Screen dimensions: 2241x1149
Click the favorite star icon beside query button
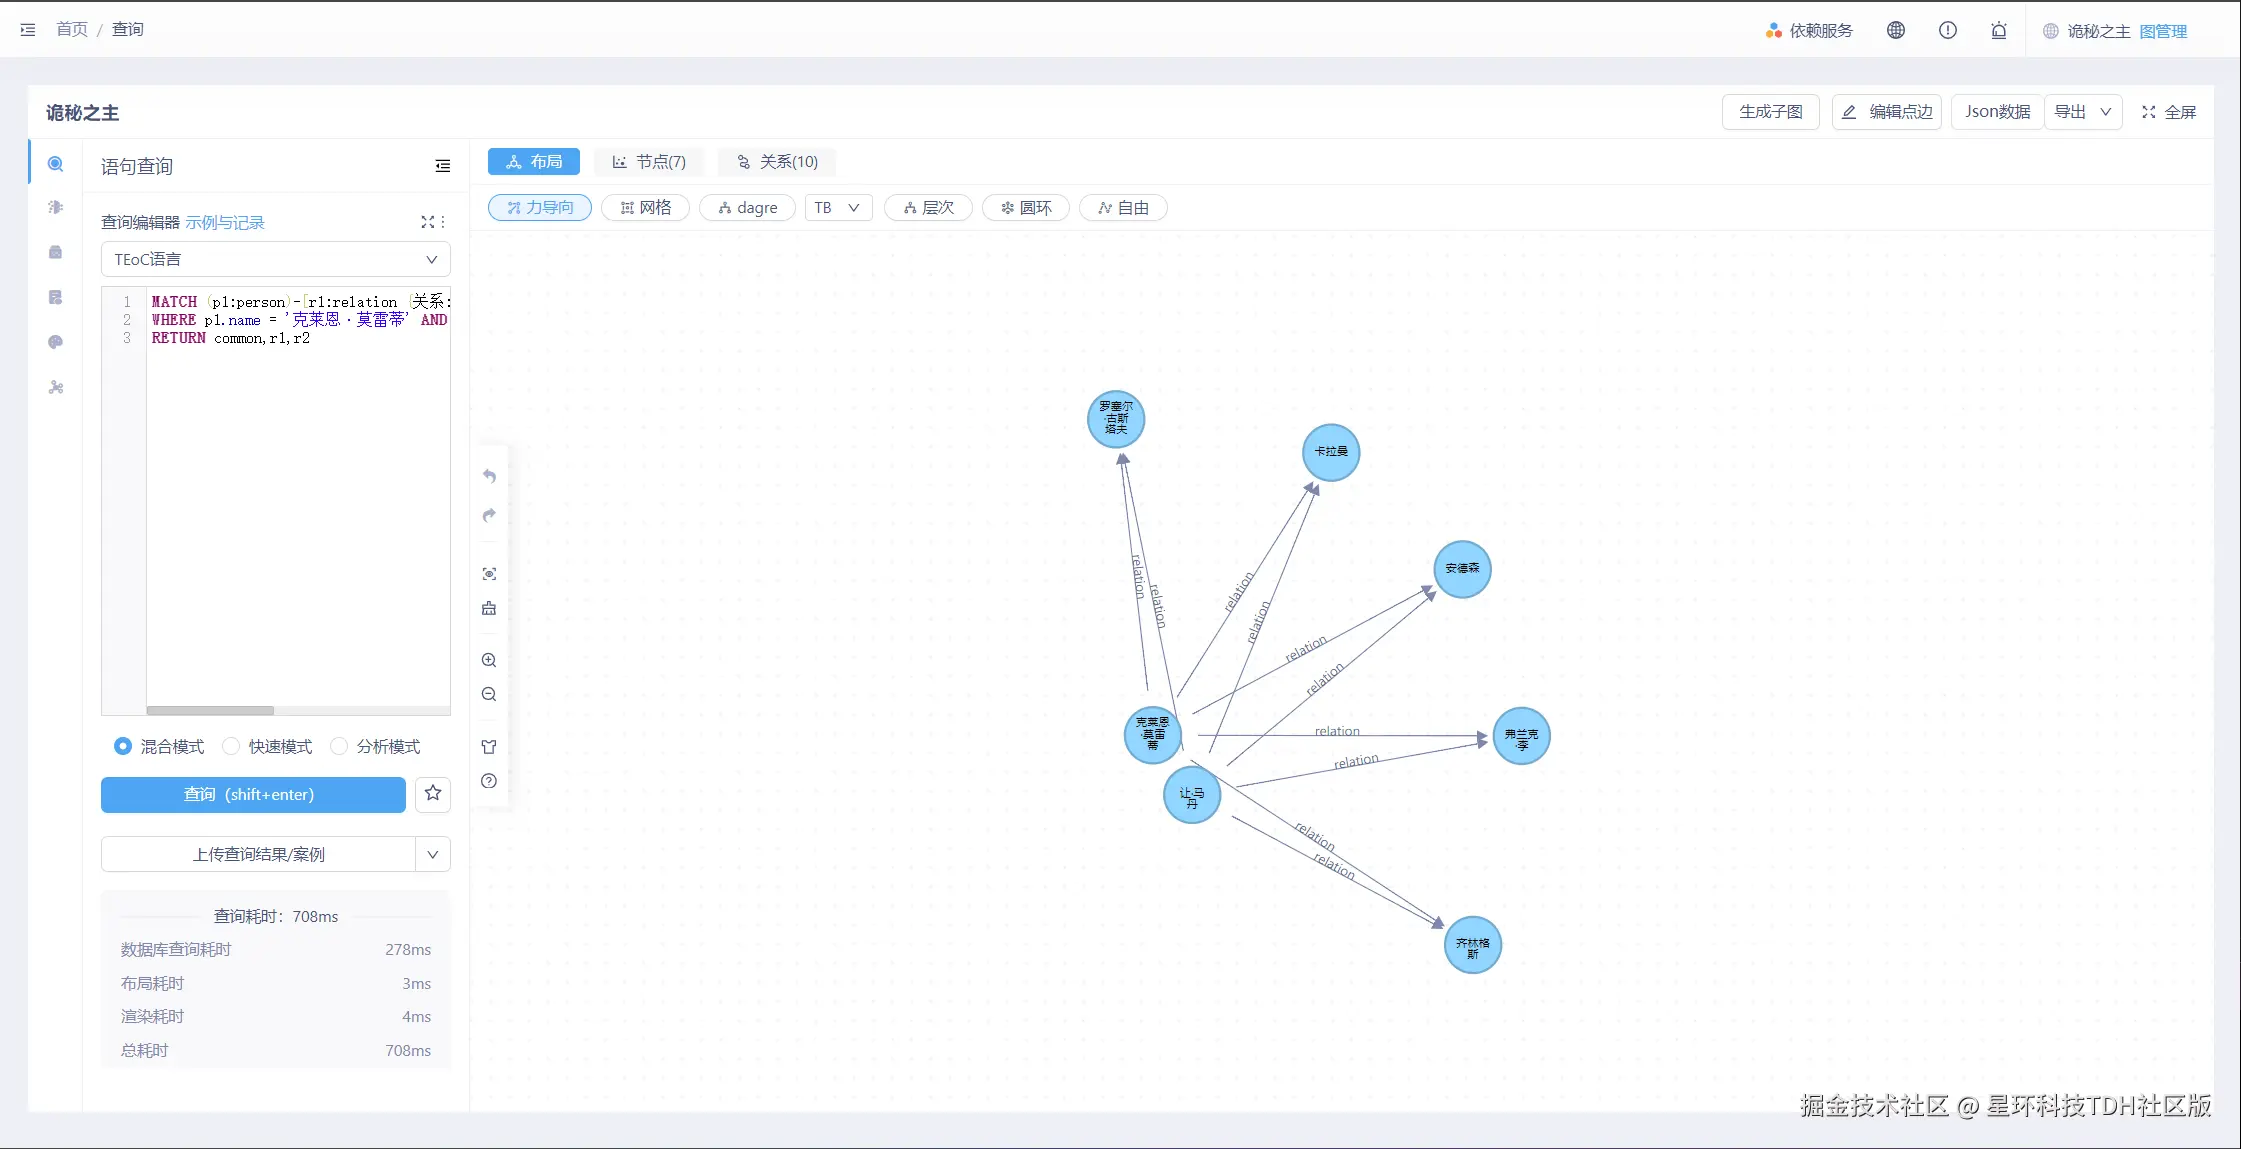click(433, 794)
